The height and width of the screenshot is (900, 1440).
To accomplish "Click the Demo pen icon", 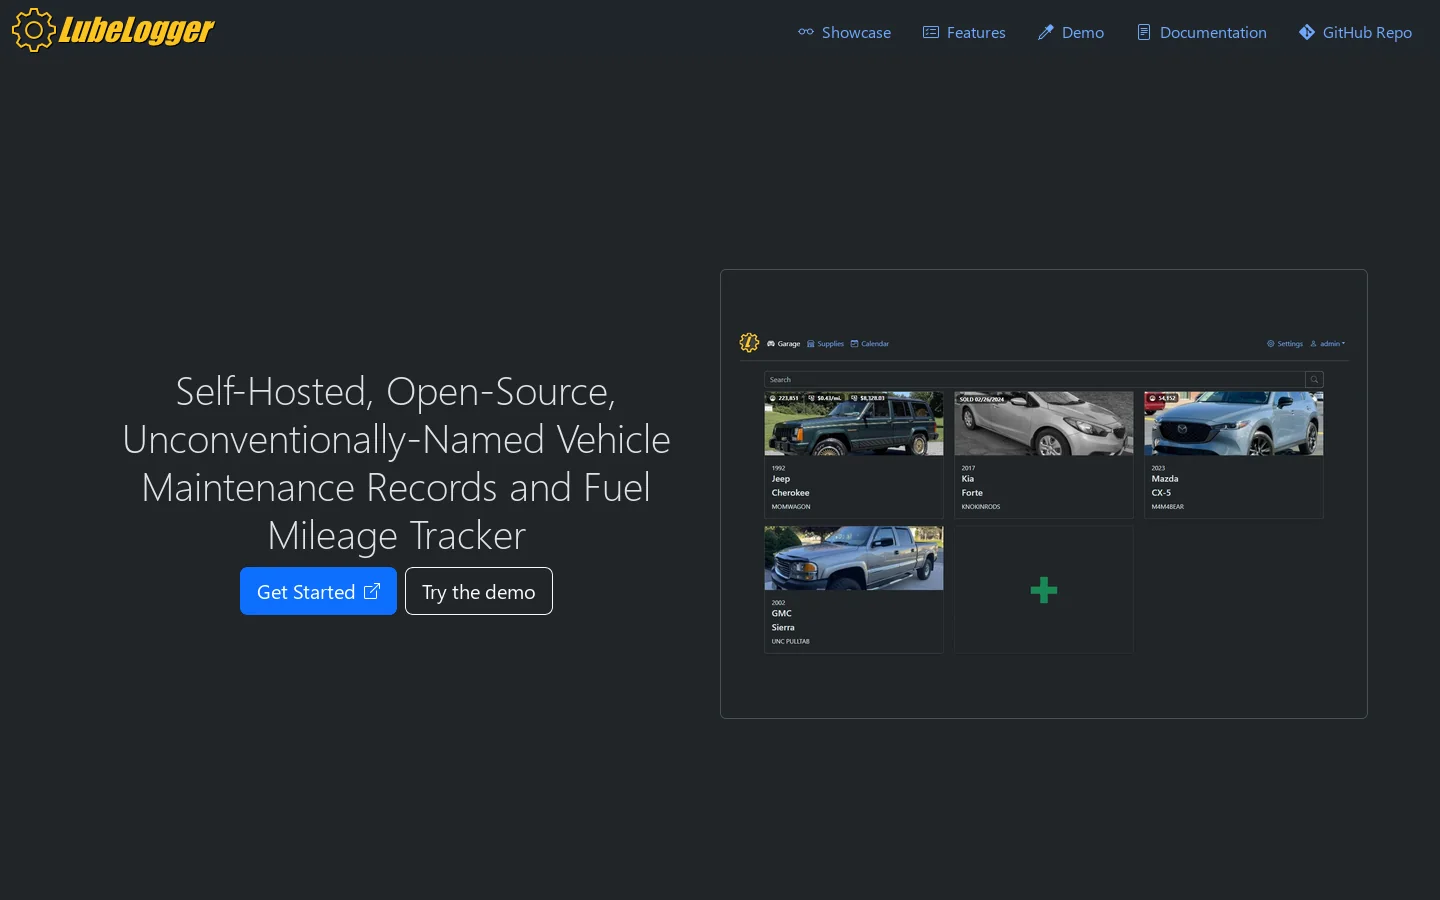I will click(x=1046, y=32).
